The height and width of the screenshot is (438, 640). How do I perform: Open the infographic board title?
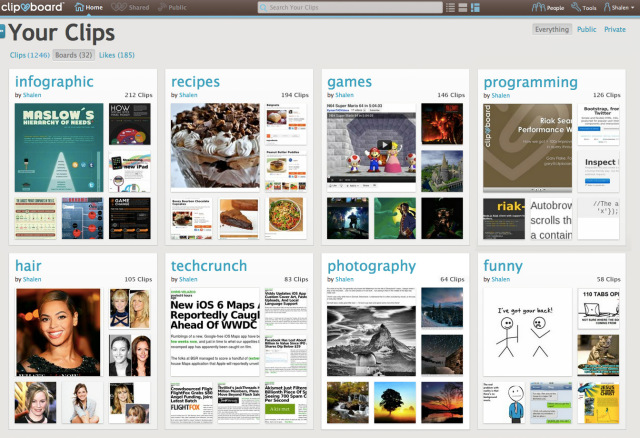coord(54,81)
